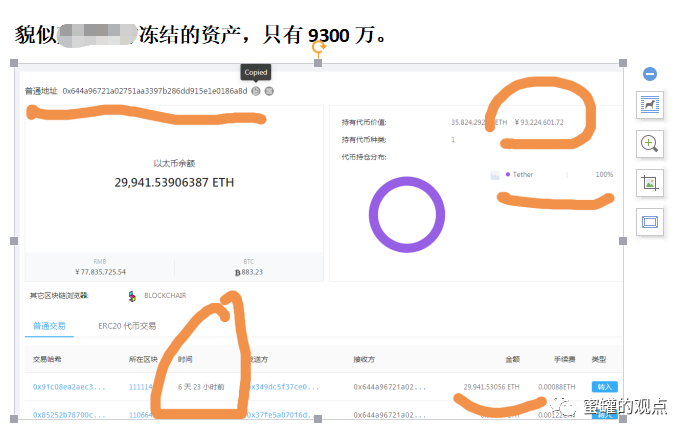Click the magnifier zoom picture icon
Image resolution: width=690 pixels, height=437 pixels.
pyautogui.click(x=650, y=143)
